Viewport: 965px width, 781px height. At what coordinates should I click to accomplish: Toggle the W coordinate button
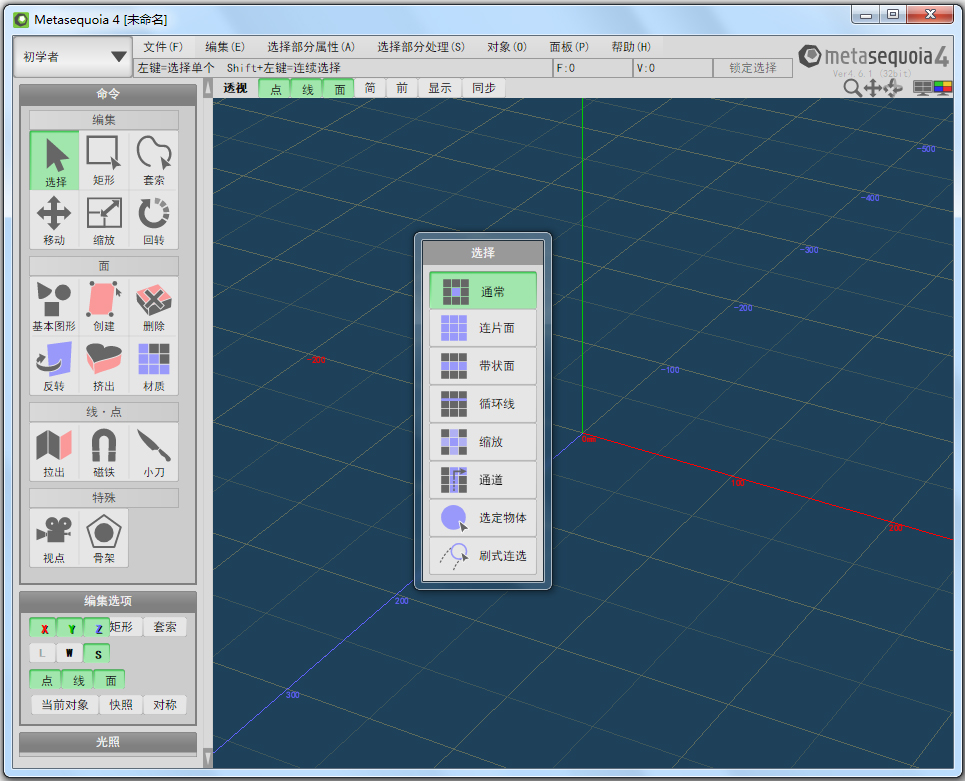pos(69,653)
